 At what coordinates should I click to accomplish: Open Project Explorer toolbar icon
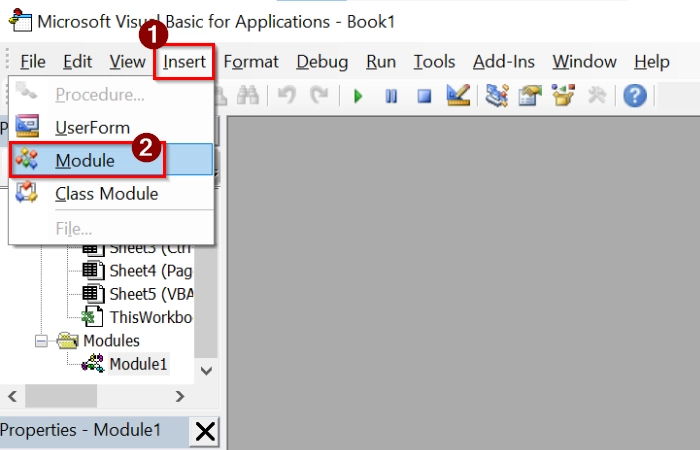(x=497, y=95)
